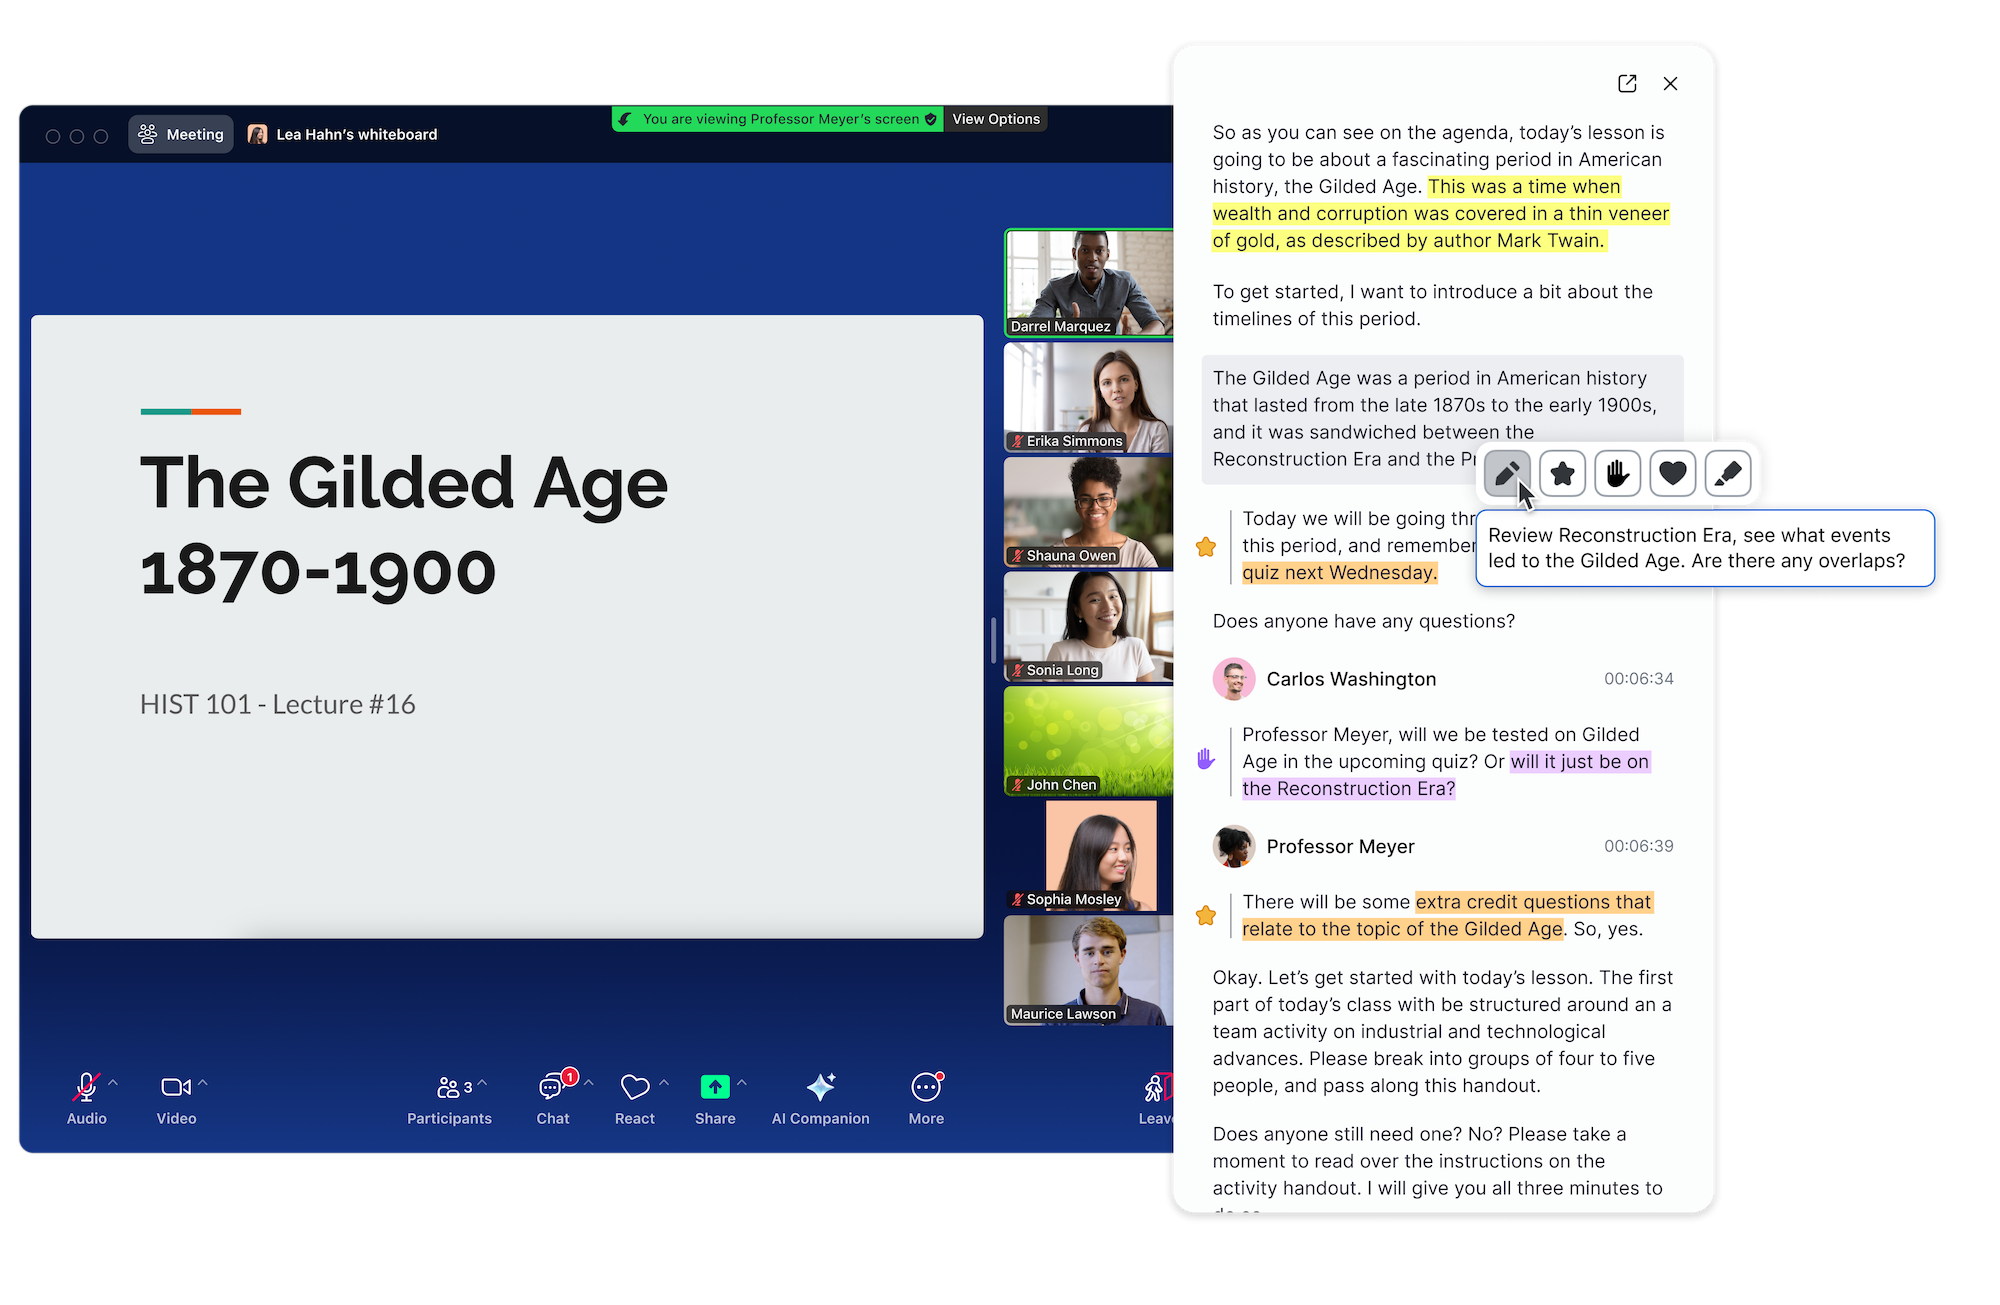Image resolution: width=2000 pixels, height=1305 pixels.
Task: Open View Options
Action: [996, 119]
